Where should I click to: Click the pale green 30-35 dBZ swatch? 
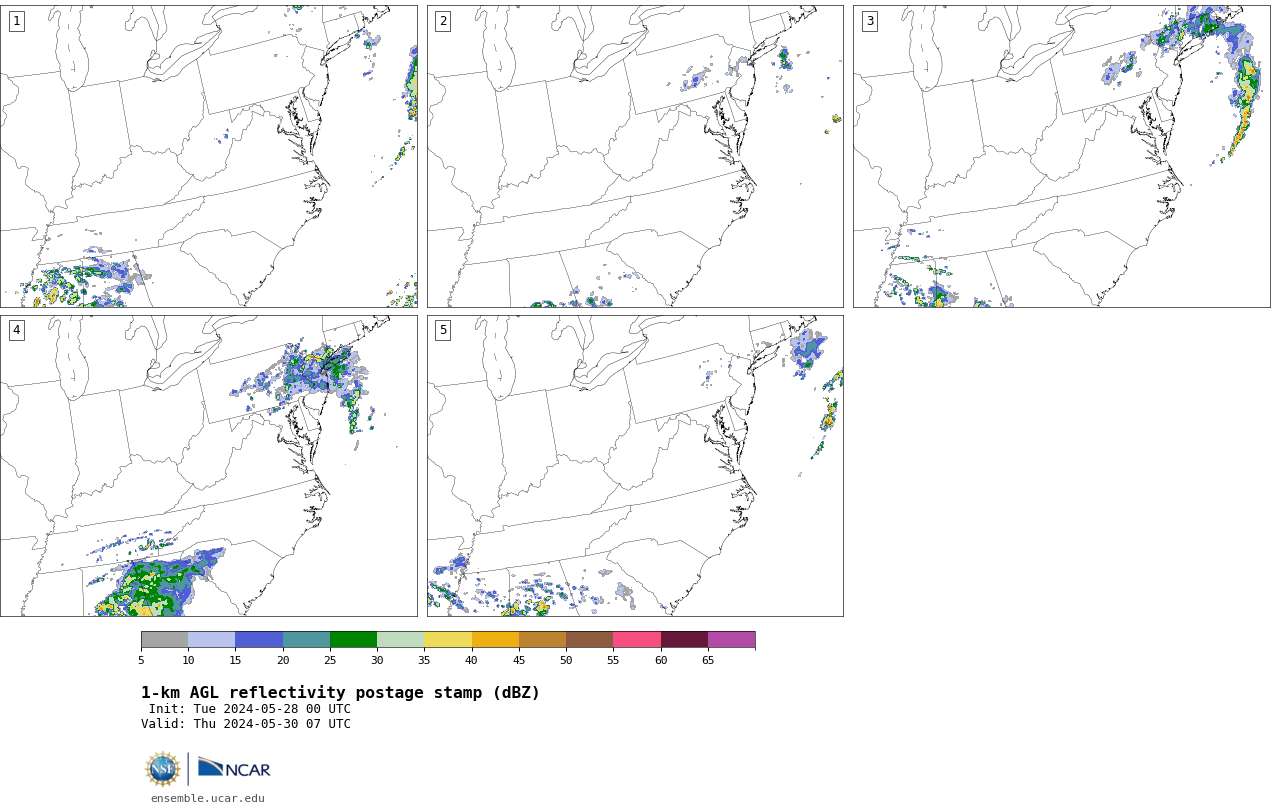[400, 640]
